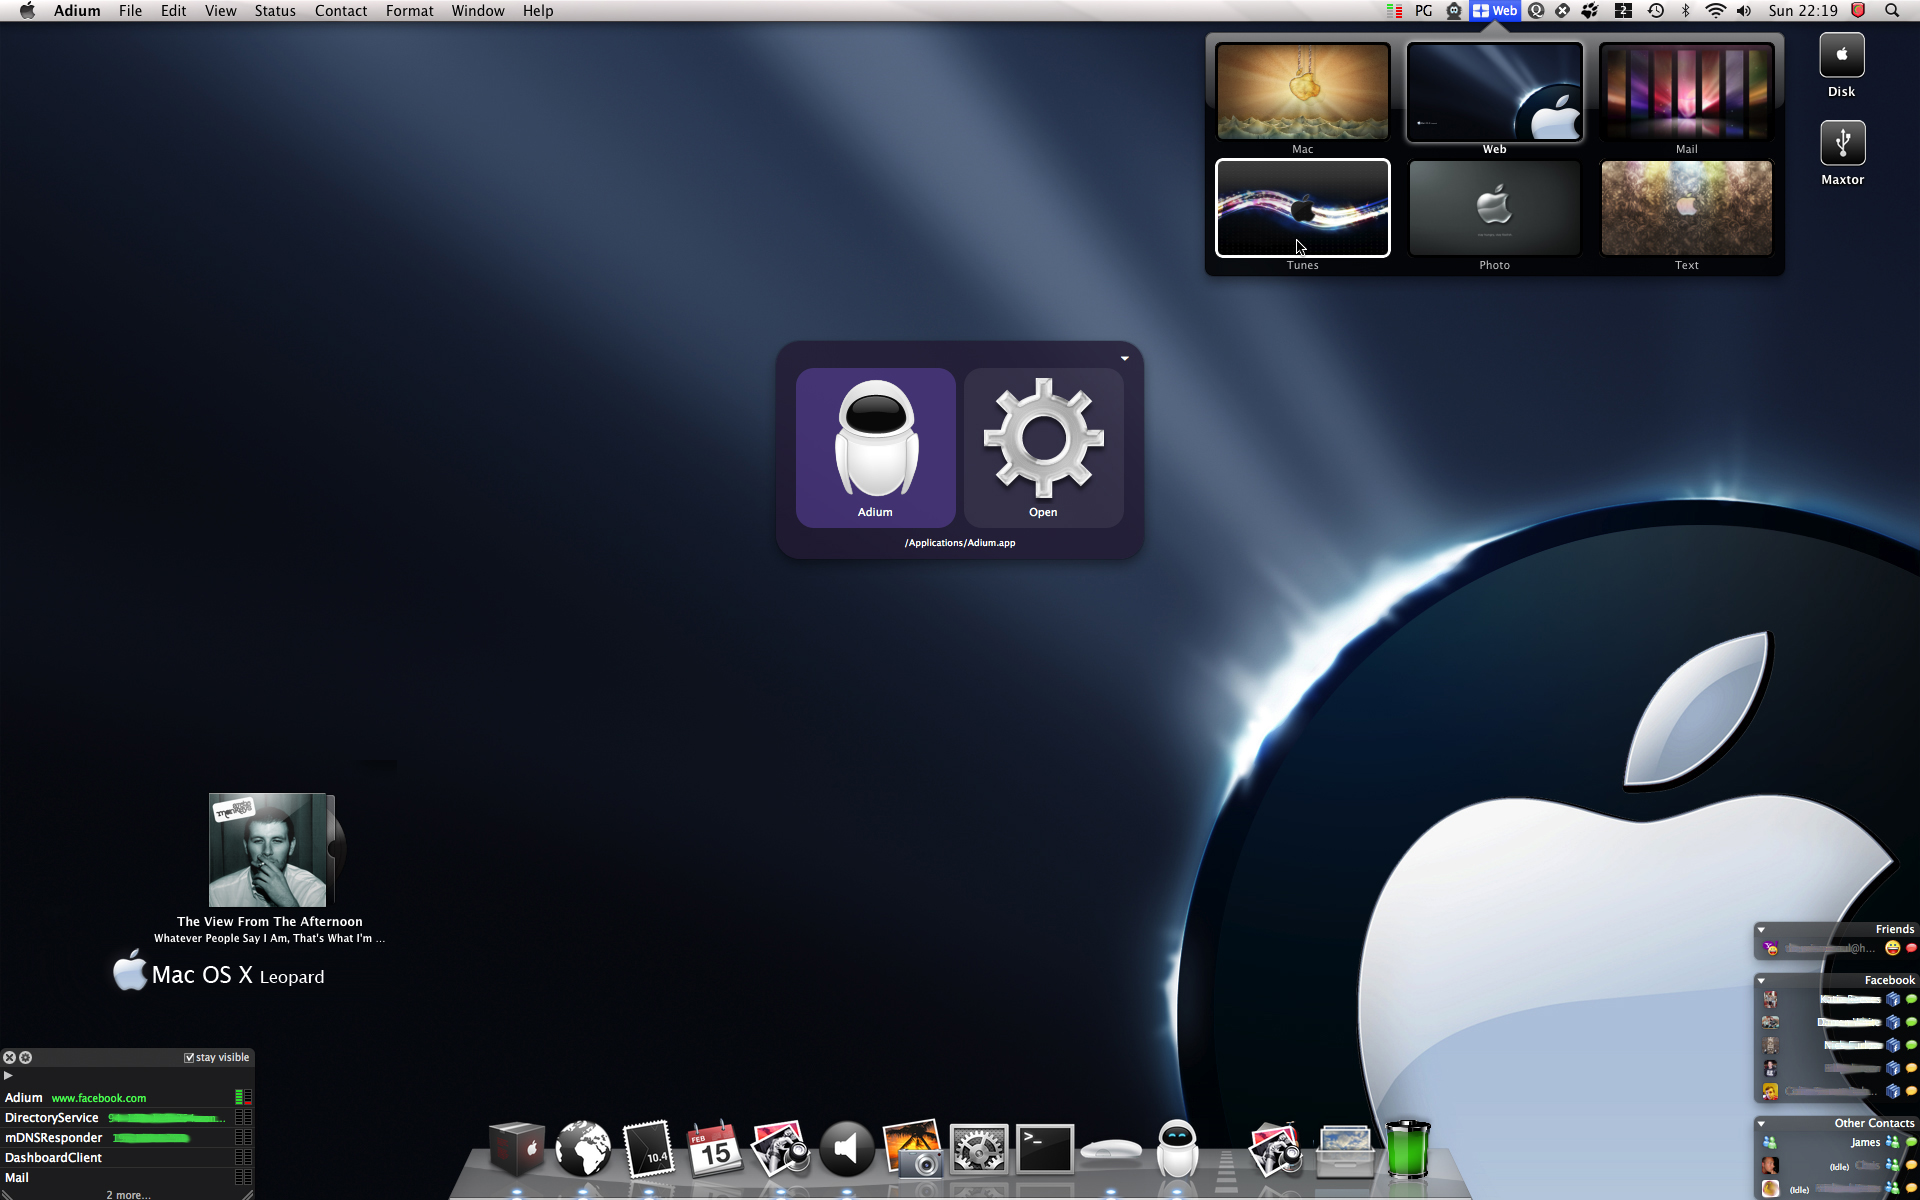Open the Format menu
This screenshot has width=1920, height=1200.
pos(410,11)
